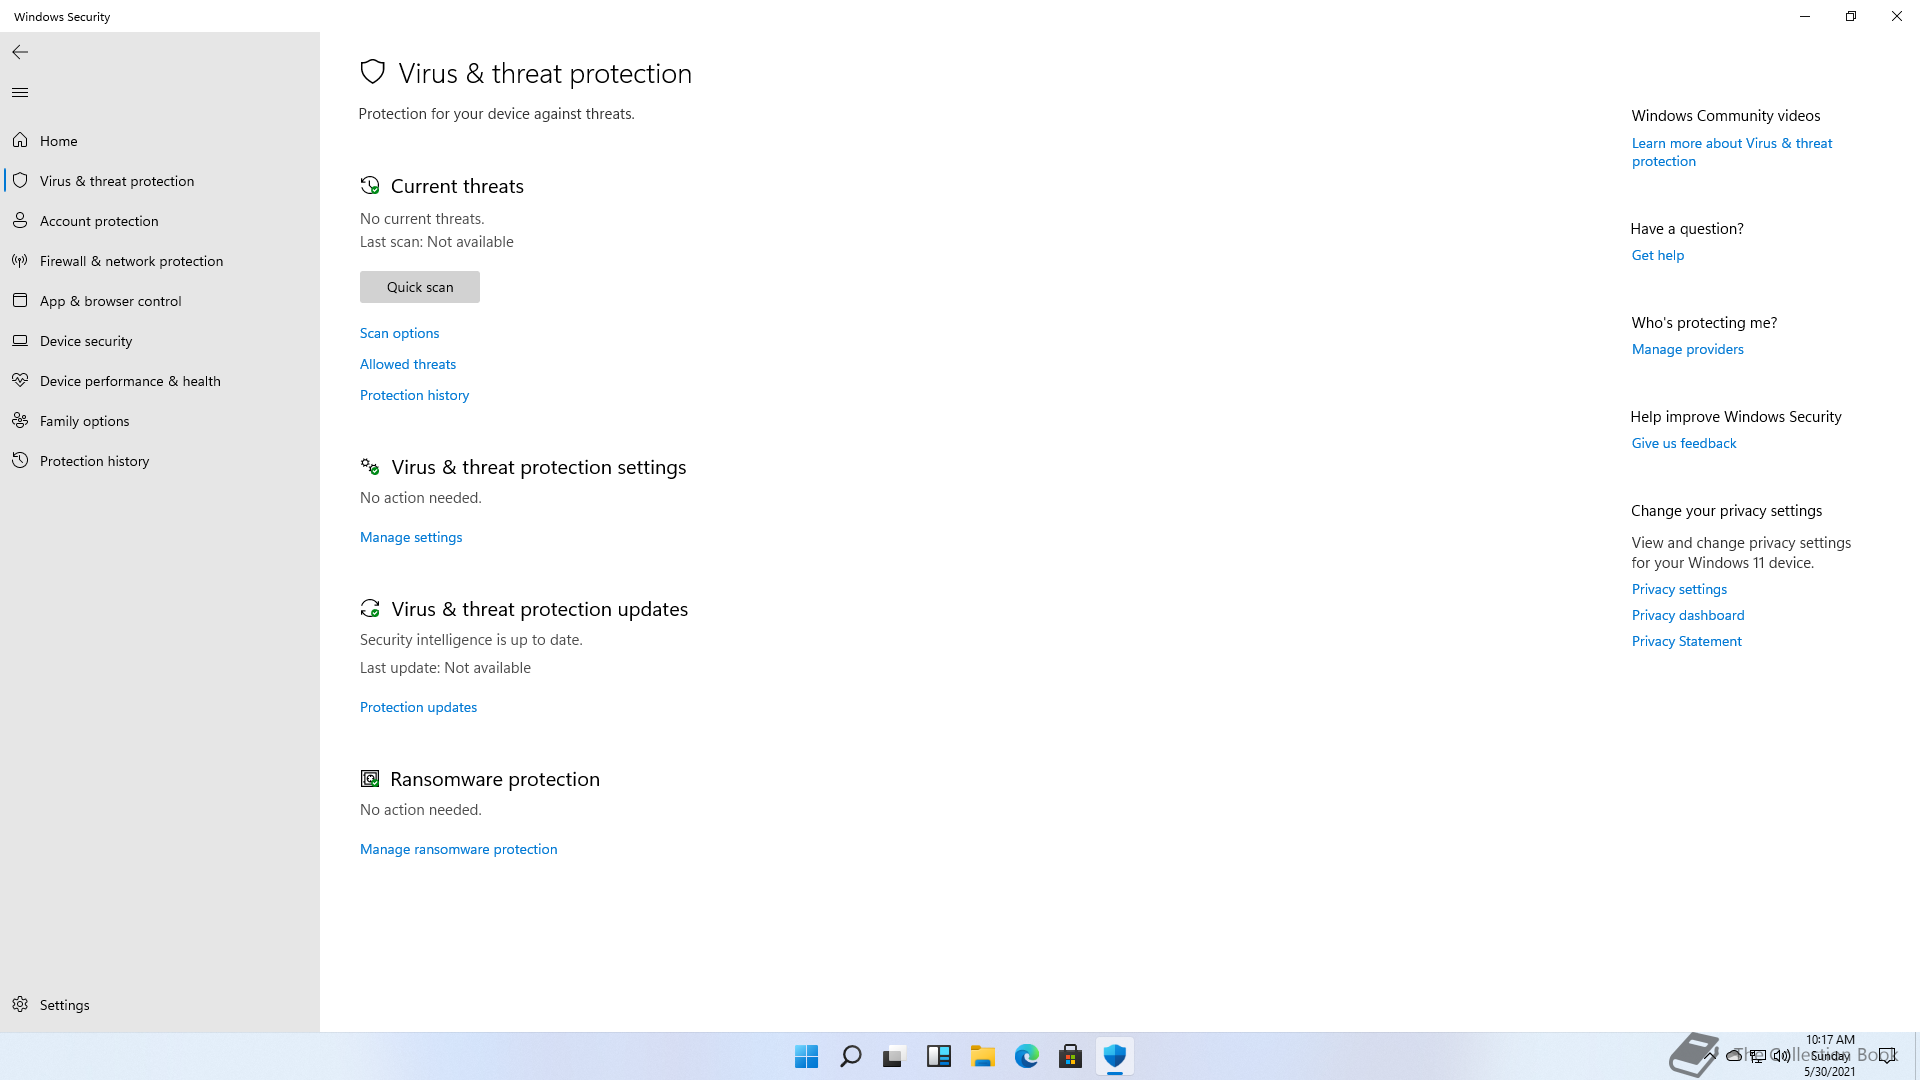Launch File Explorer from taskbar
The height and width of the screenshot is (1080, 1920).
[983, 1056]
